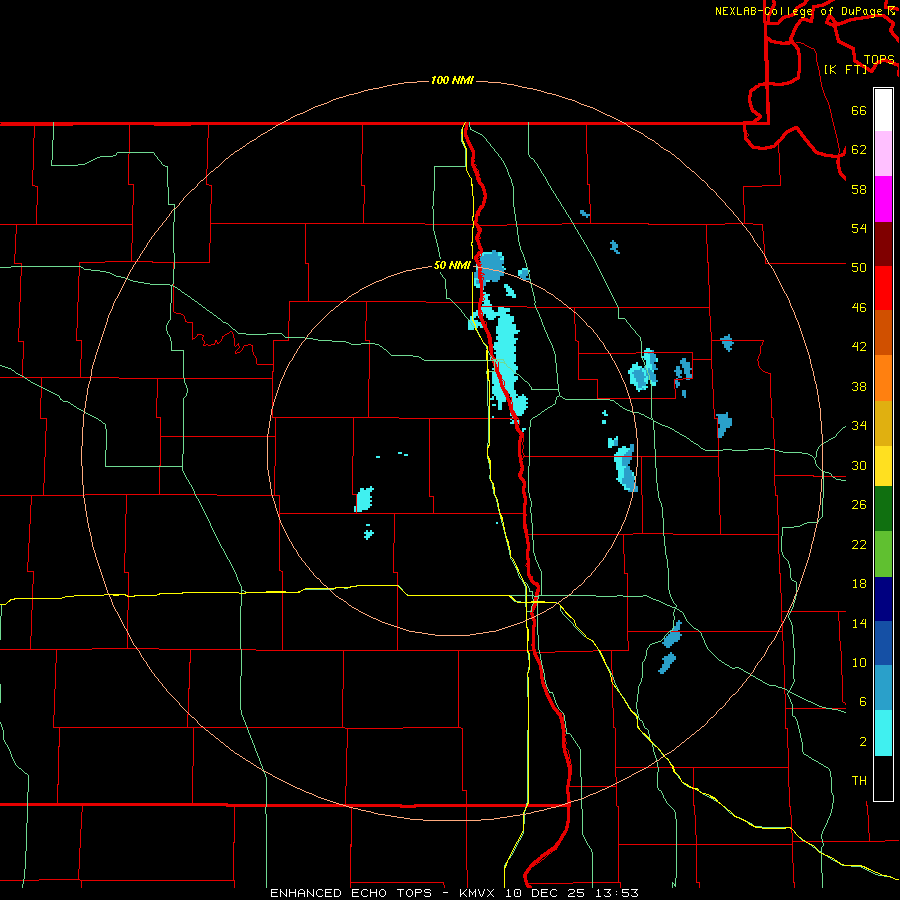Click the legend scale value 50
The height and width of the screenshot is (900, 900).
[x=859, y=268]
